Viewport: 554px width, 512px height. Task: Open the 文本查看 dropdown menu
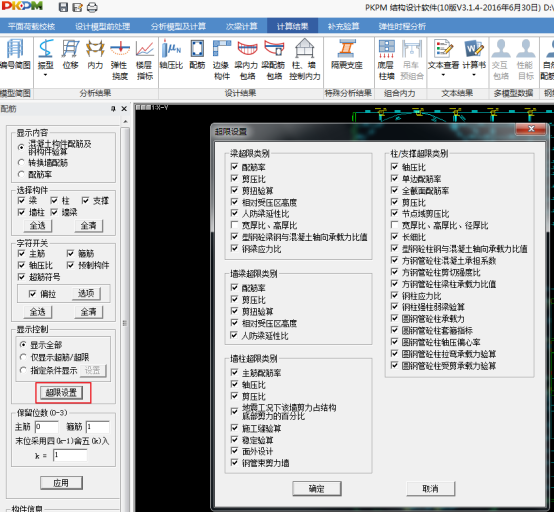click(443, 75)
